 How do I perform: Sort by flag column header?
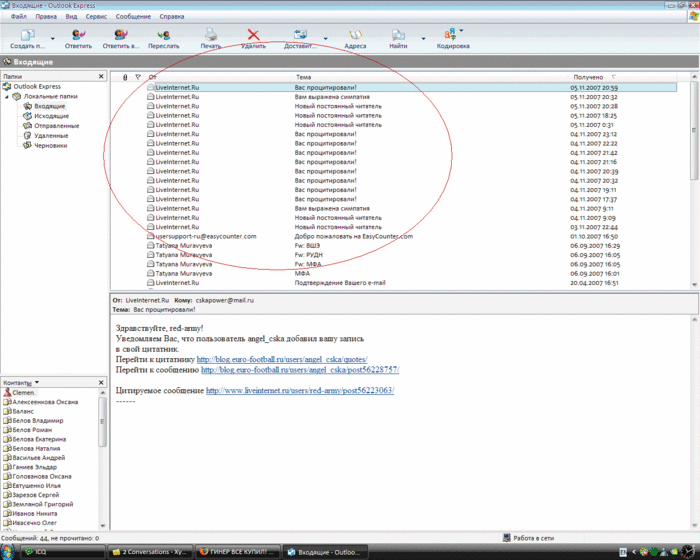click(x=138, y=77)
